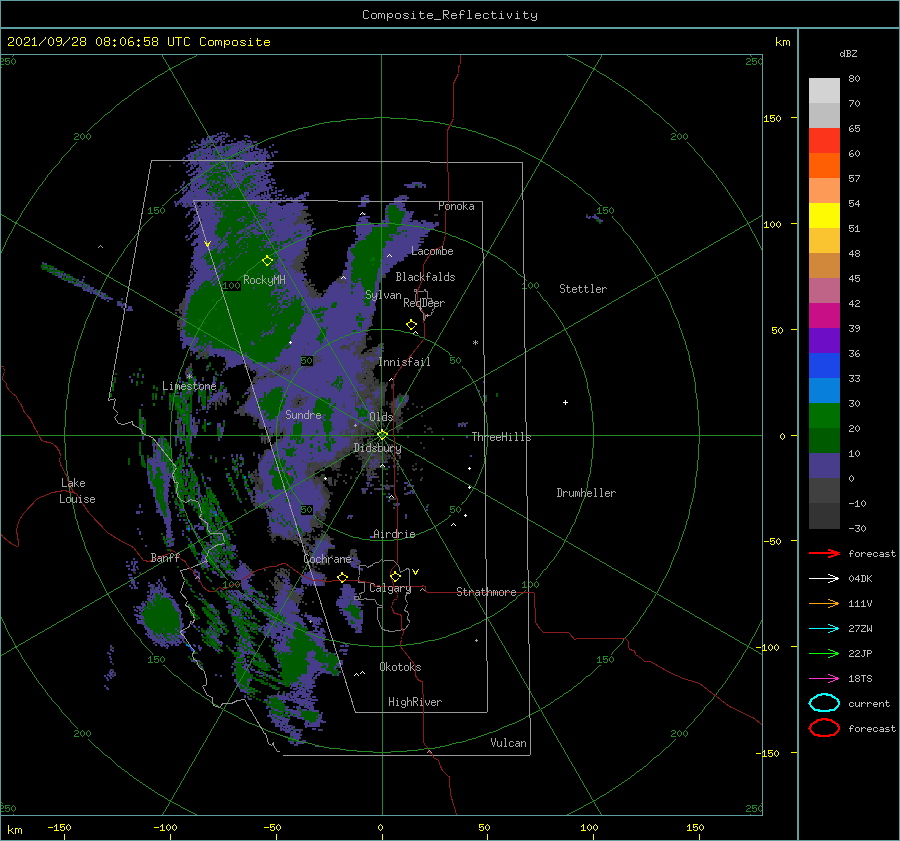
Task: Click the 150 tick on right km axis
Action: pos(772,118)
